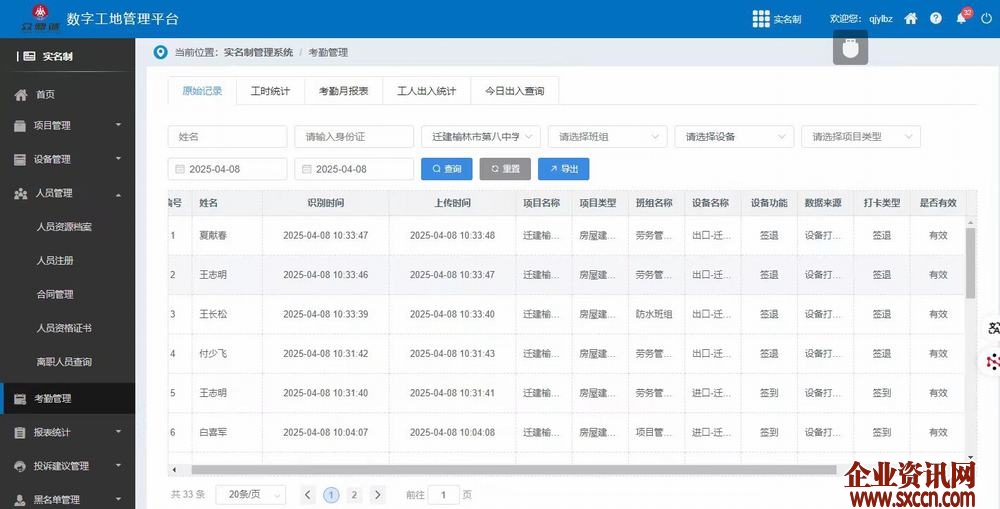Open 人员资格证书 submenu item
This screenshot has height=509, width=1000.
[x=64, y=328]
